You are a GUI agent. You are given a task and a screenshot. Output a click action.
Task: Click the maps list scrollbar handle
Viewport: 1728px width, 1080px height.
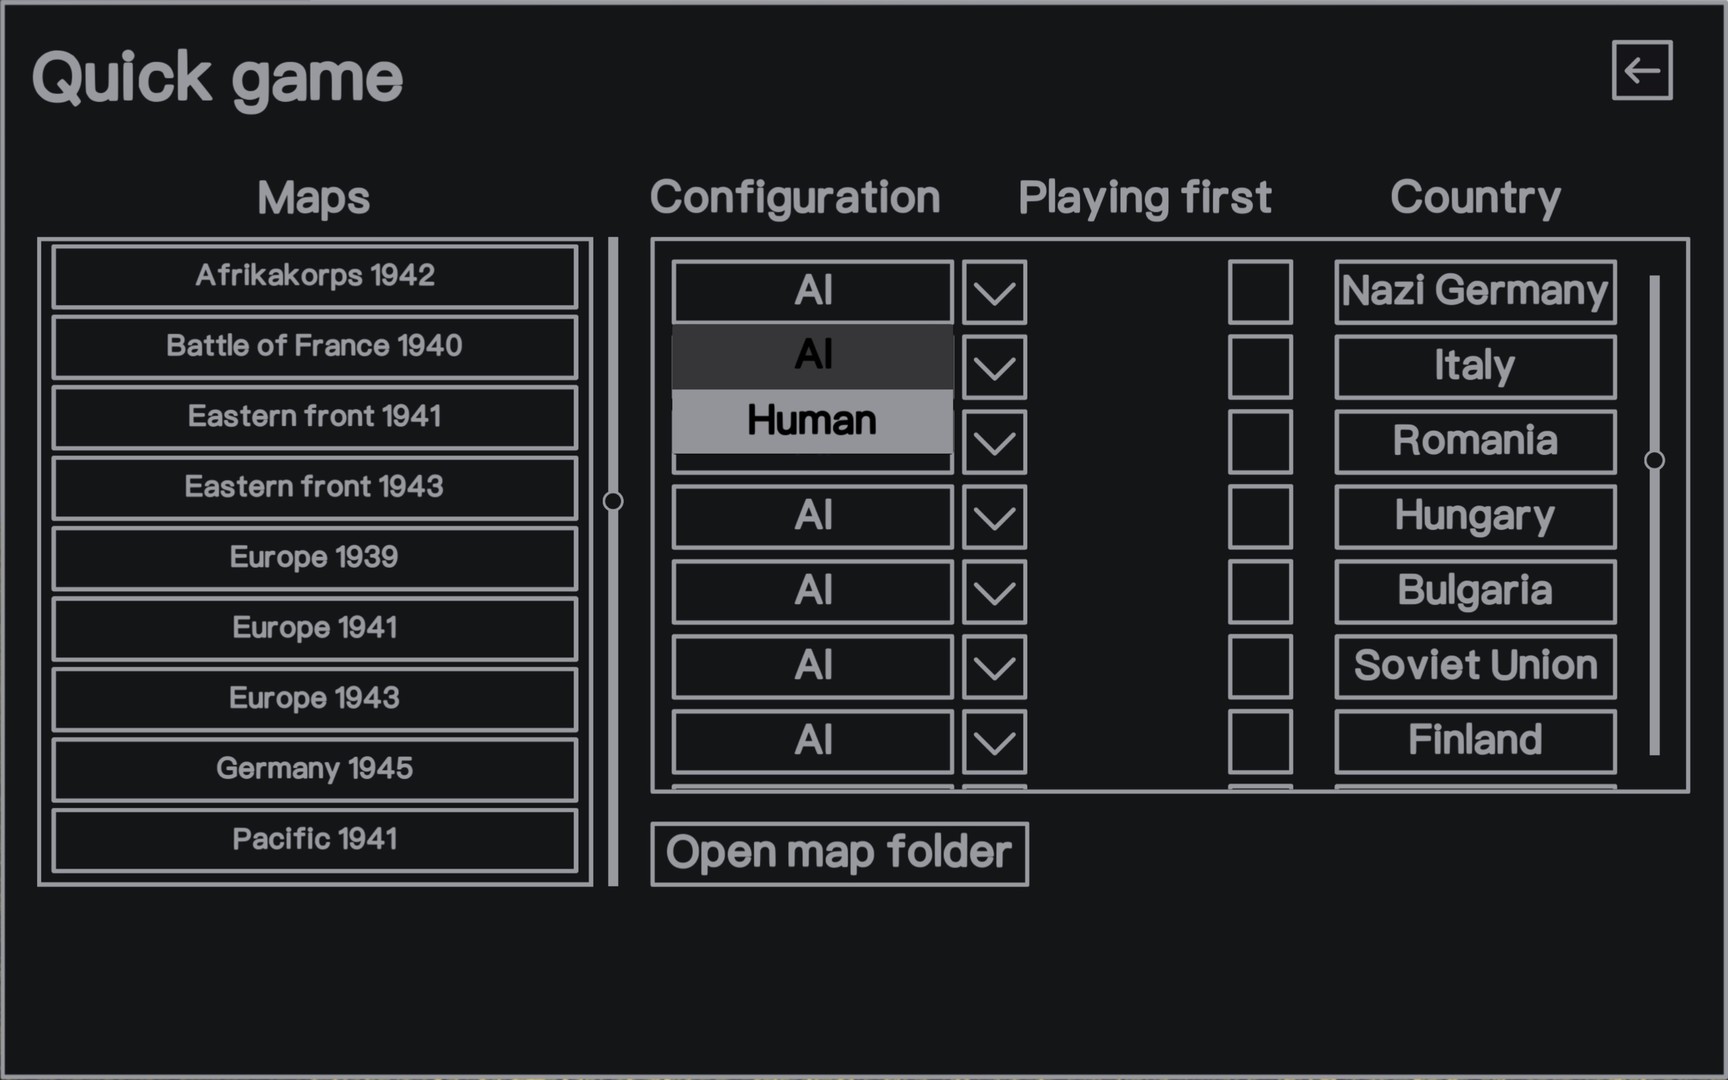(613, 501)
